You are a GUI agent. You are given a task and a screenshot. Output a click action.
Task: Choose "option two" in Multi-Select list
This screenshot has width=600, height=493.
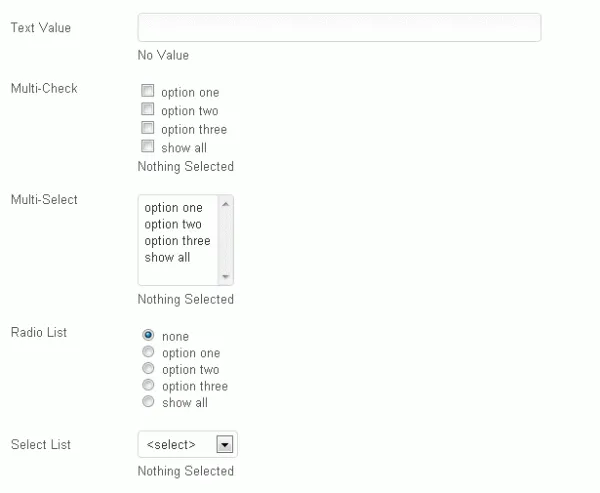(x=173, y=225)
